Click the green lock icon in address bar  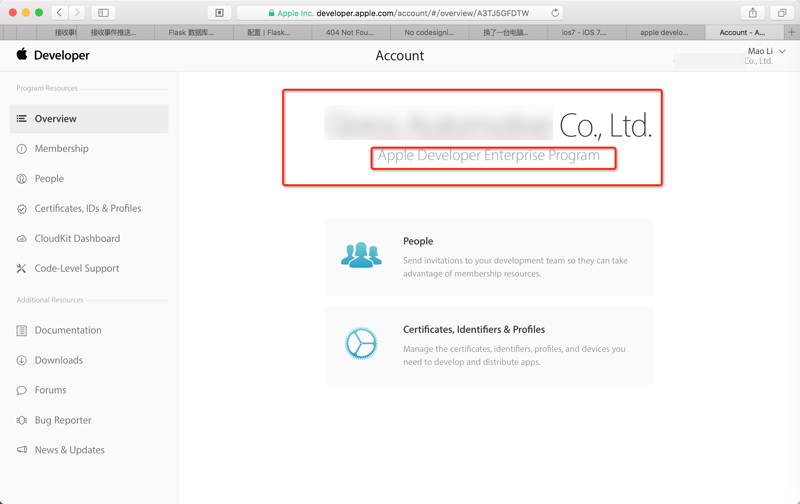point(271,13)
